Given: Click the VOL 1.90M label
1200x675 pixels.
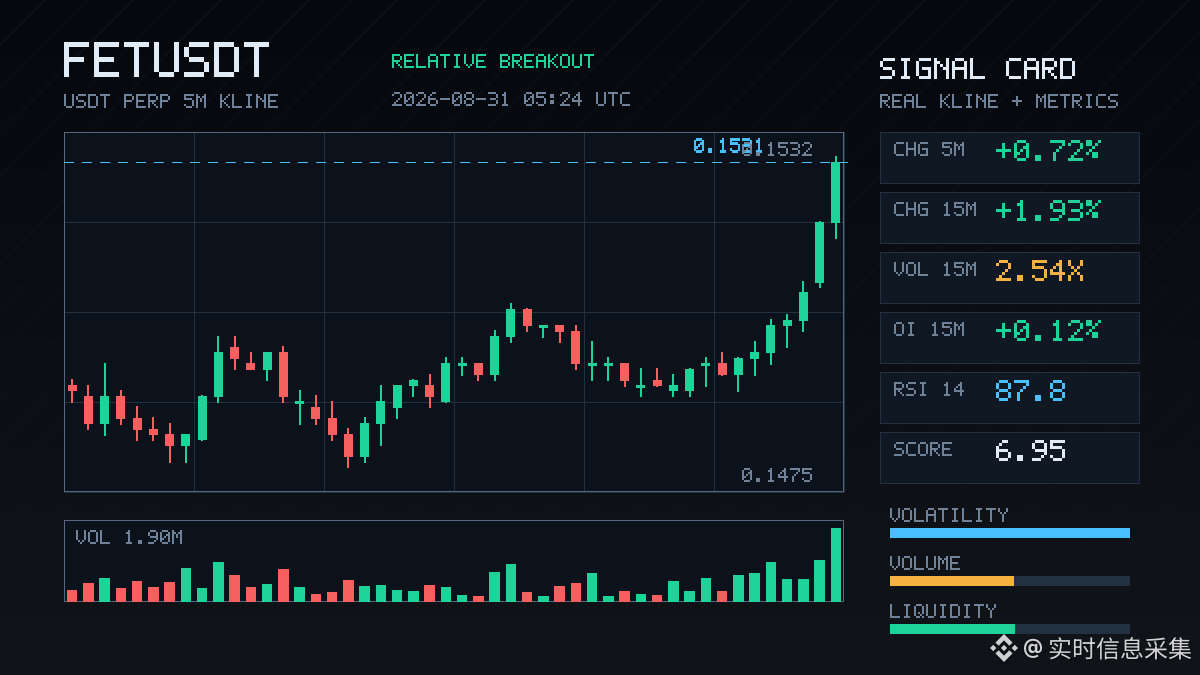Looking at the screenshot, I should click(x=129, y=538).
